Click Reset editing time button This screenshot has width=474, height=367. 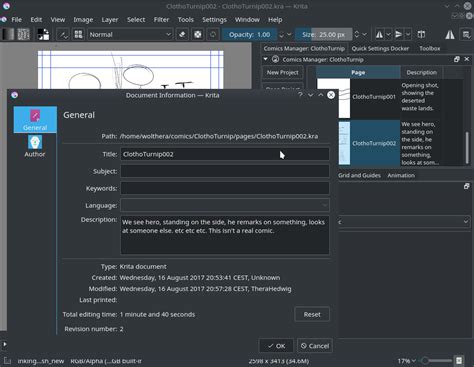pyautogui.click(x=312, y=314)
